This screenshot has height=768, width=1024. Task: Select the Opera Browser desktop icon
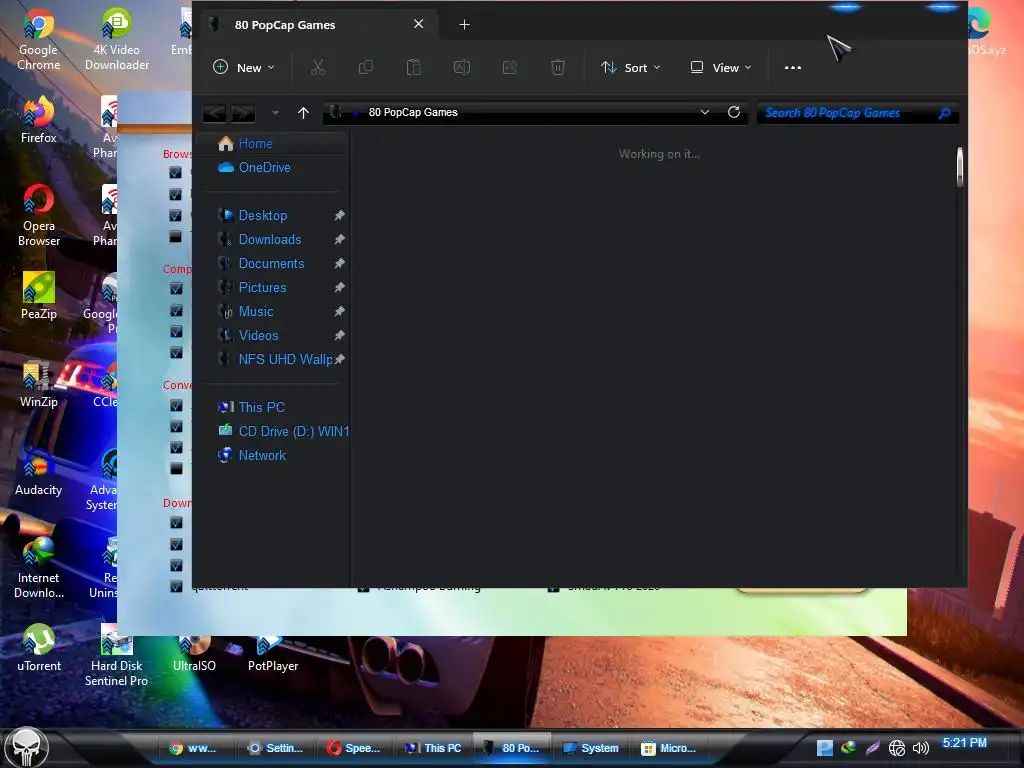[39, 216]
